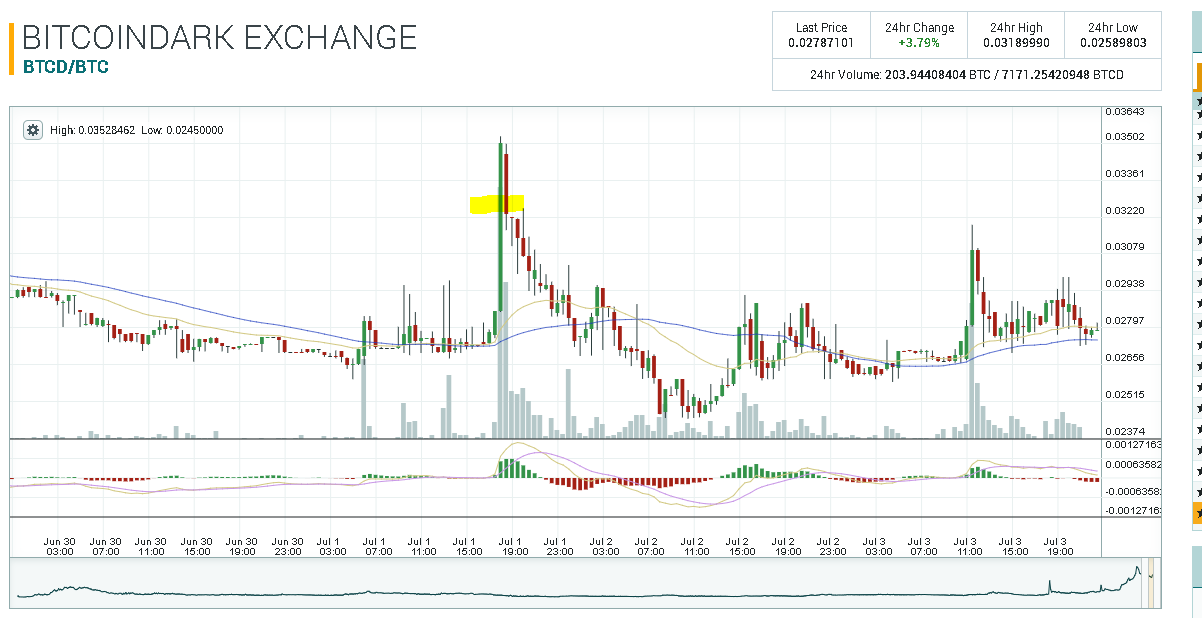
Task: Click the +3.79% change value
Action: pyautogui.click(x=919, y=43)
